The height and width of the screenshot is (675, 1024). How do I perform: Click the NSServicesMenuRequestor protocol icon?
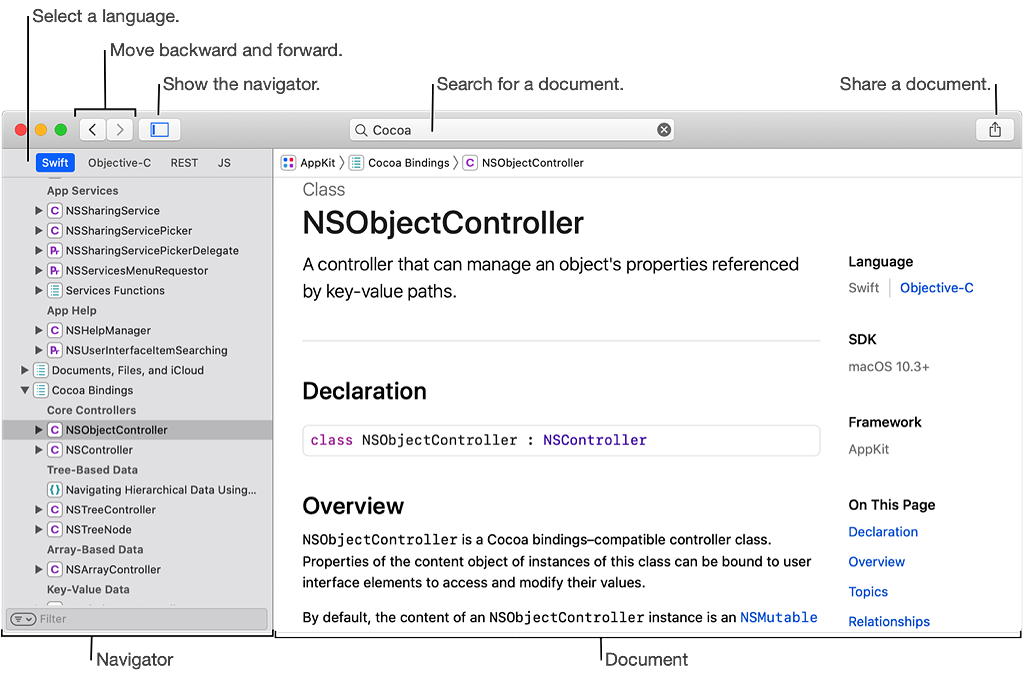55,271
